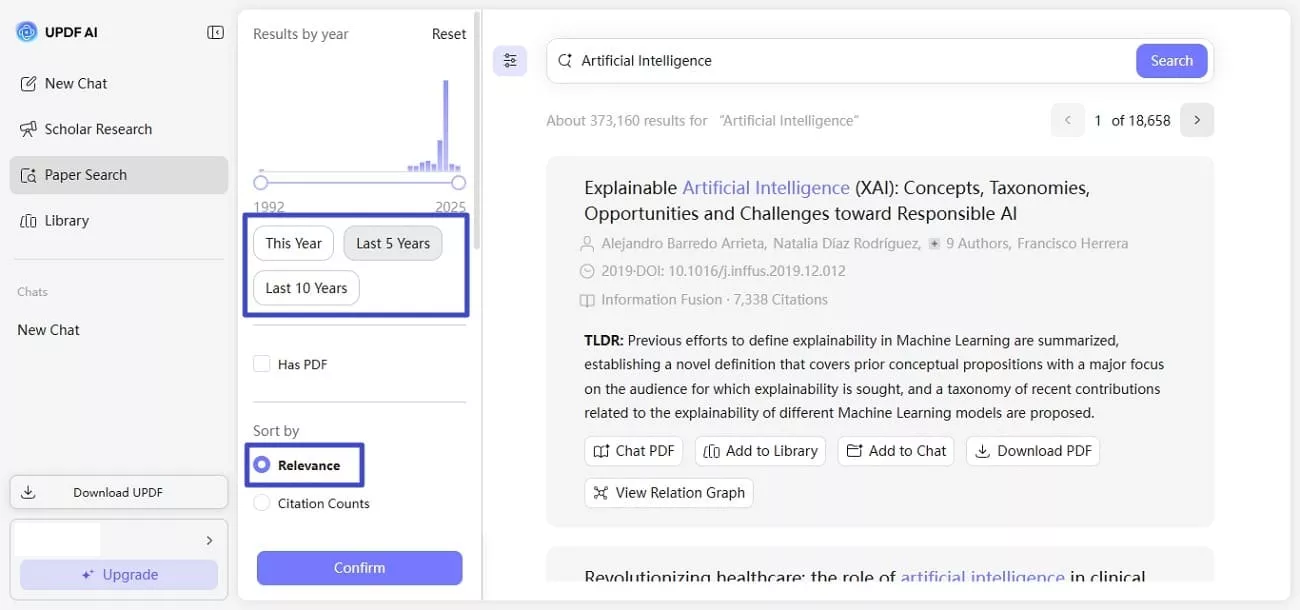Click Reset to clear year filters
Screen dimensions: 1300x610
click(449, 33)
